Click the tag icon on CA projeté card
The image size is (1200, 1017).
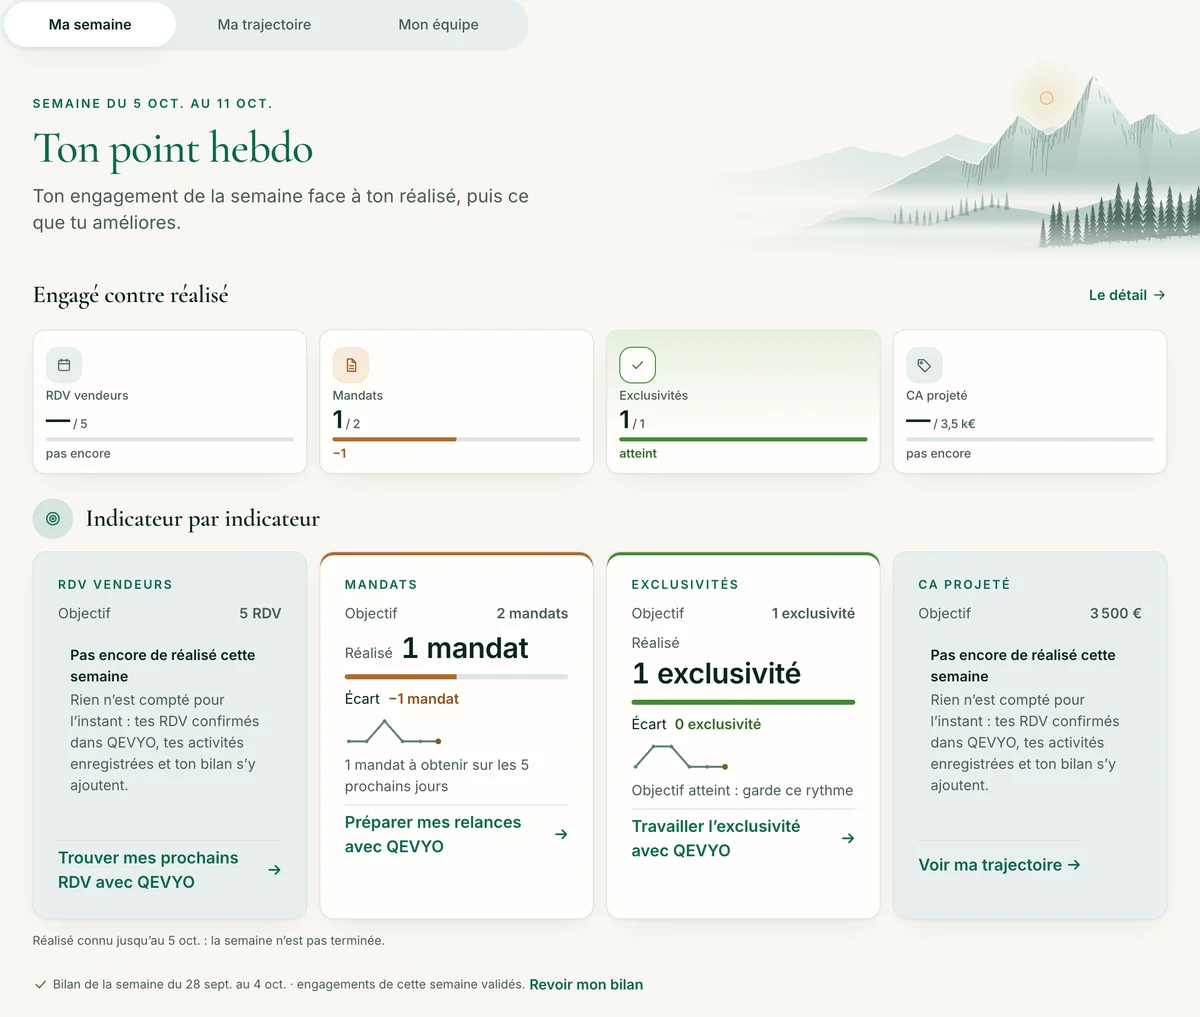tap(924, 365)
